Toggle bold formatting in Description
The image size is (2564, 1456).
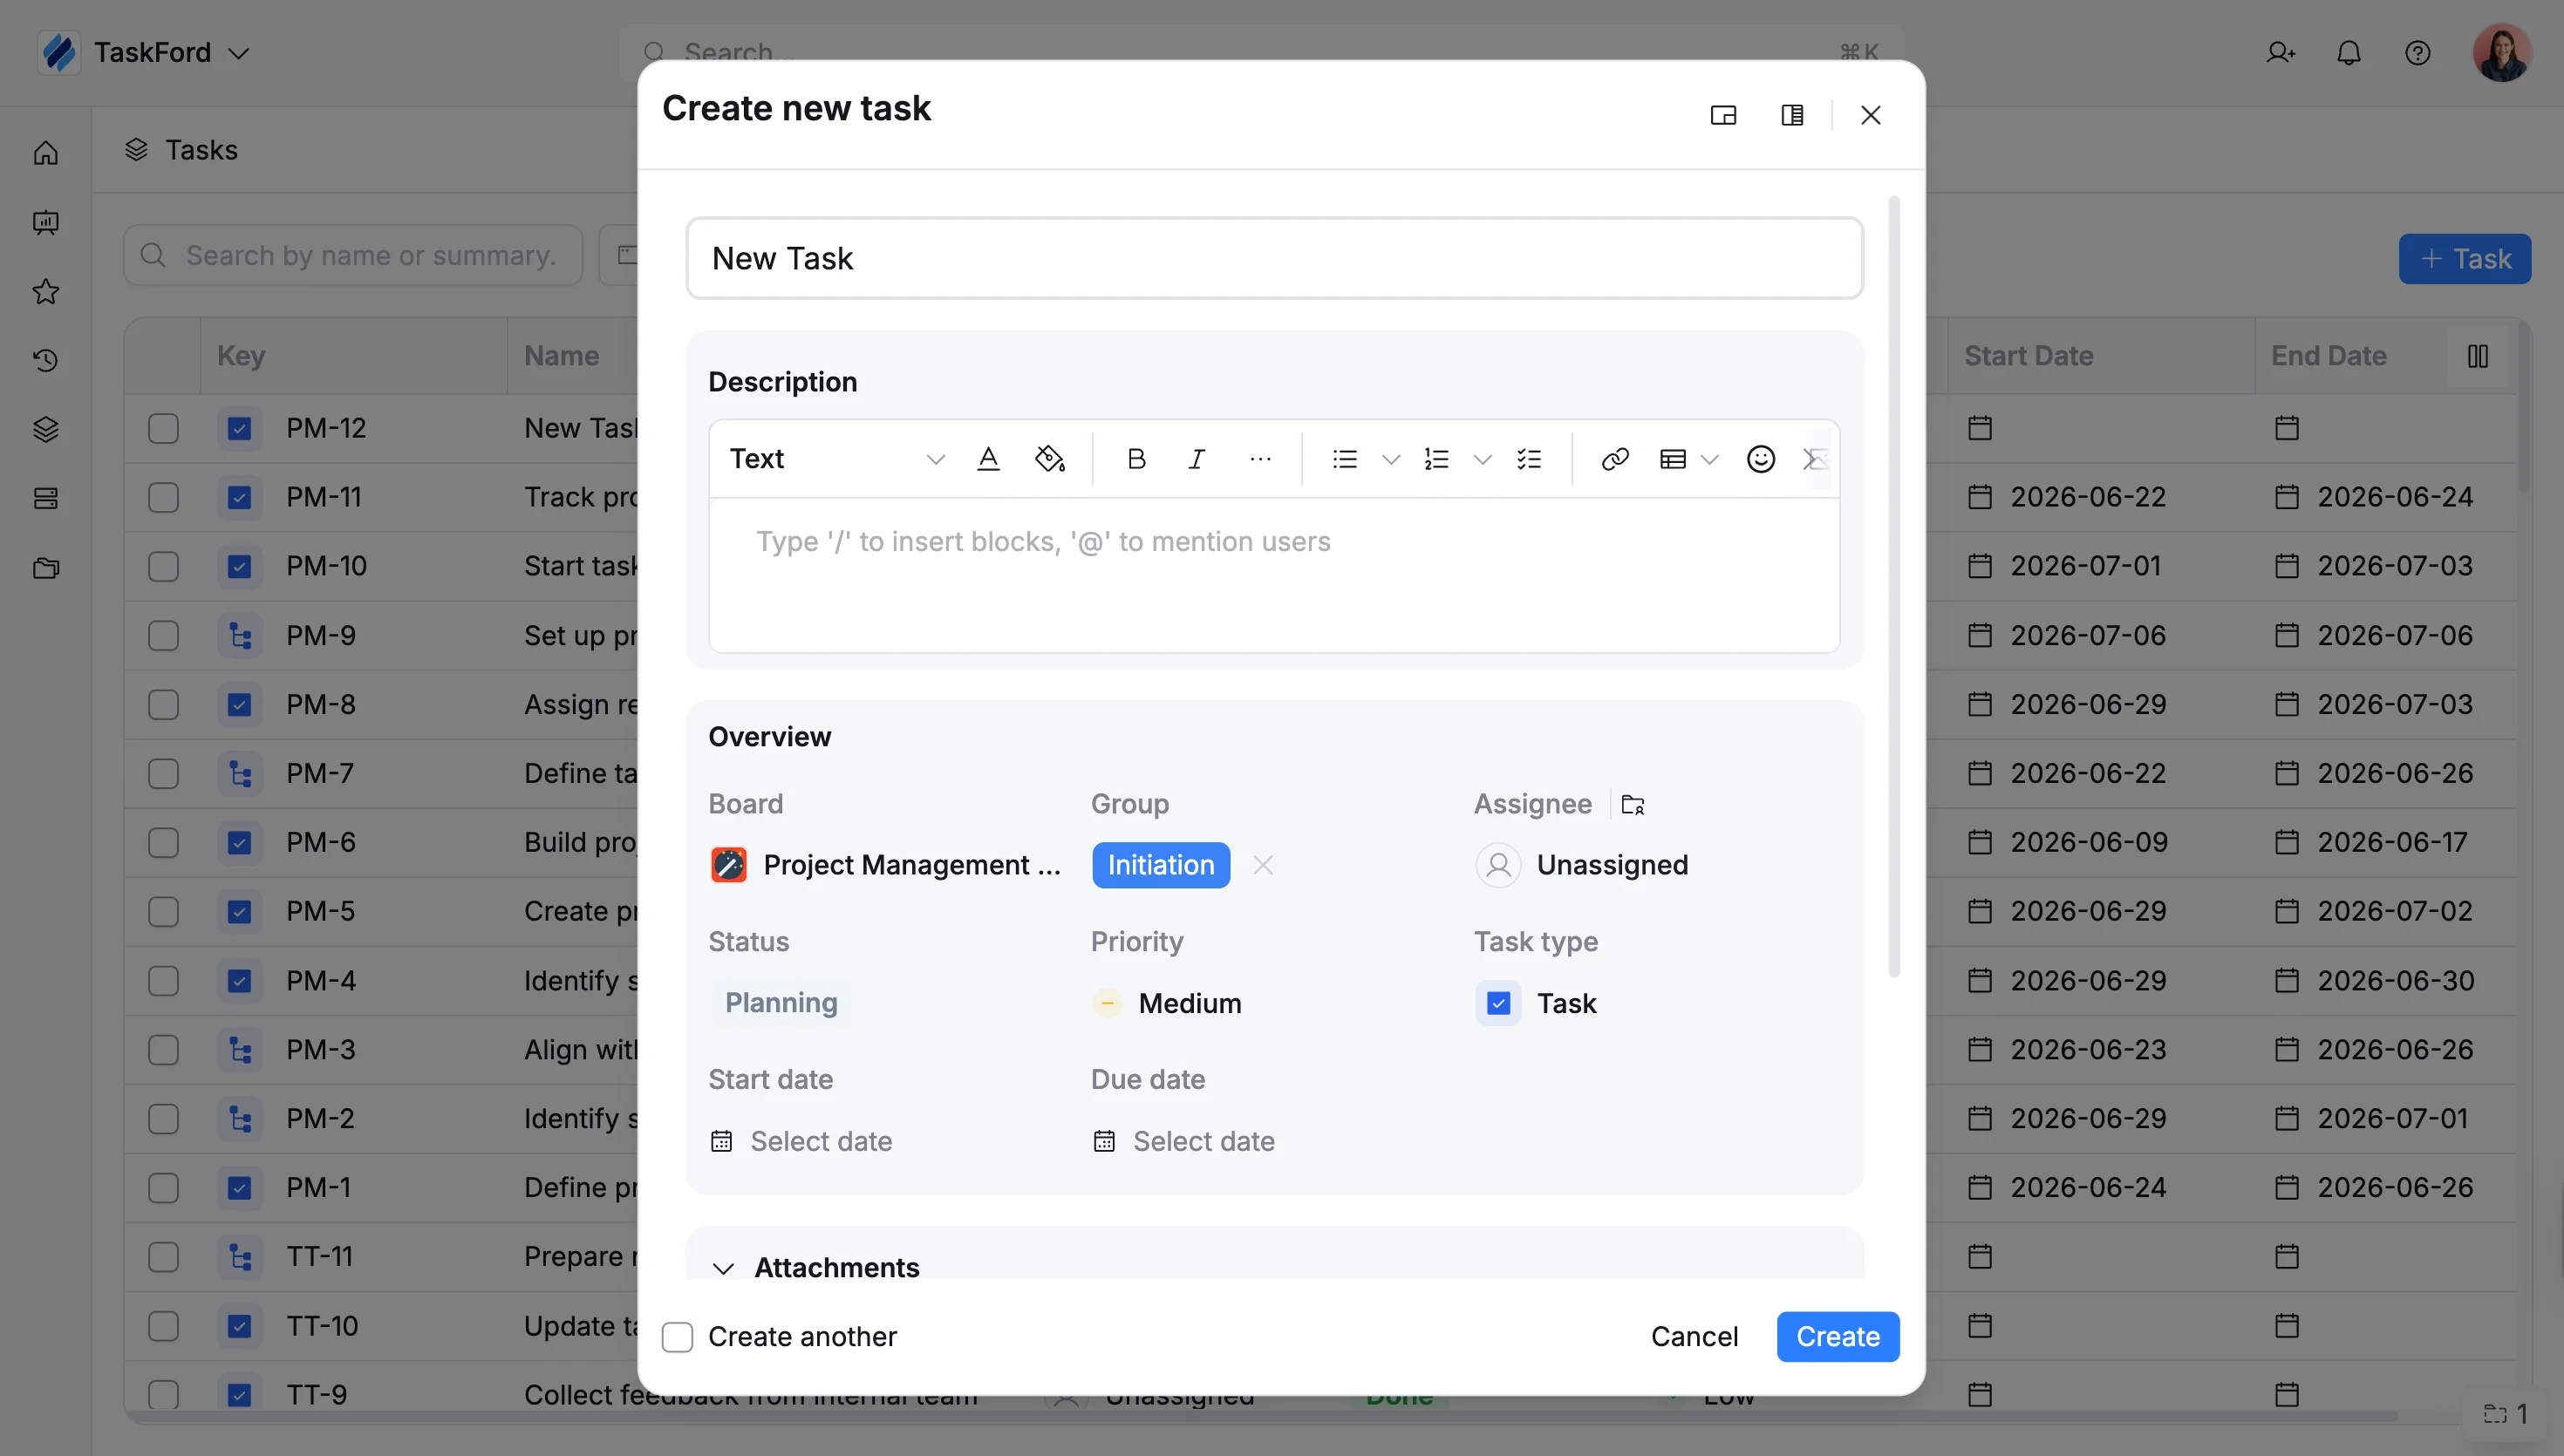coord(1136,459)
